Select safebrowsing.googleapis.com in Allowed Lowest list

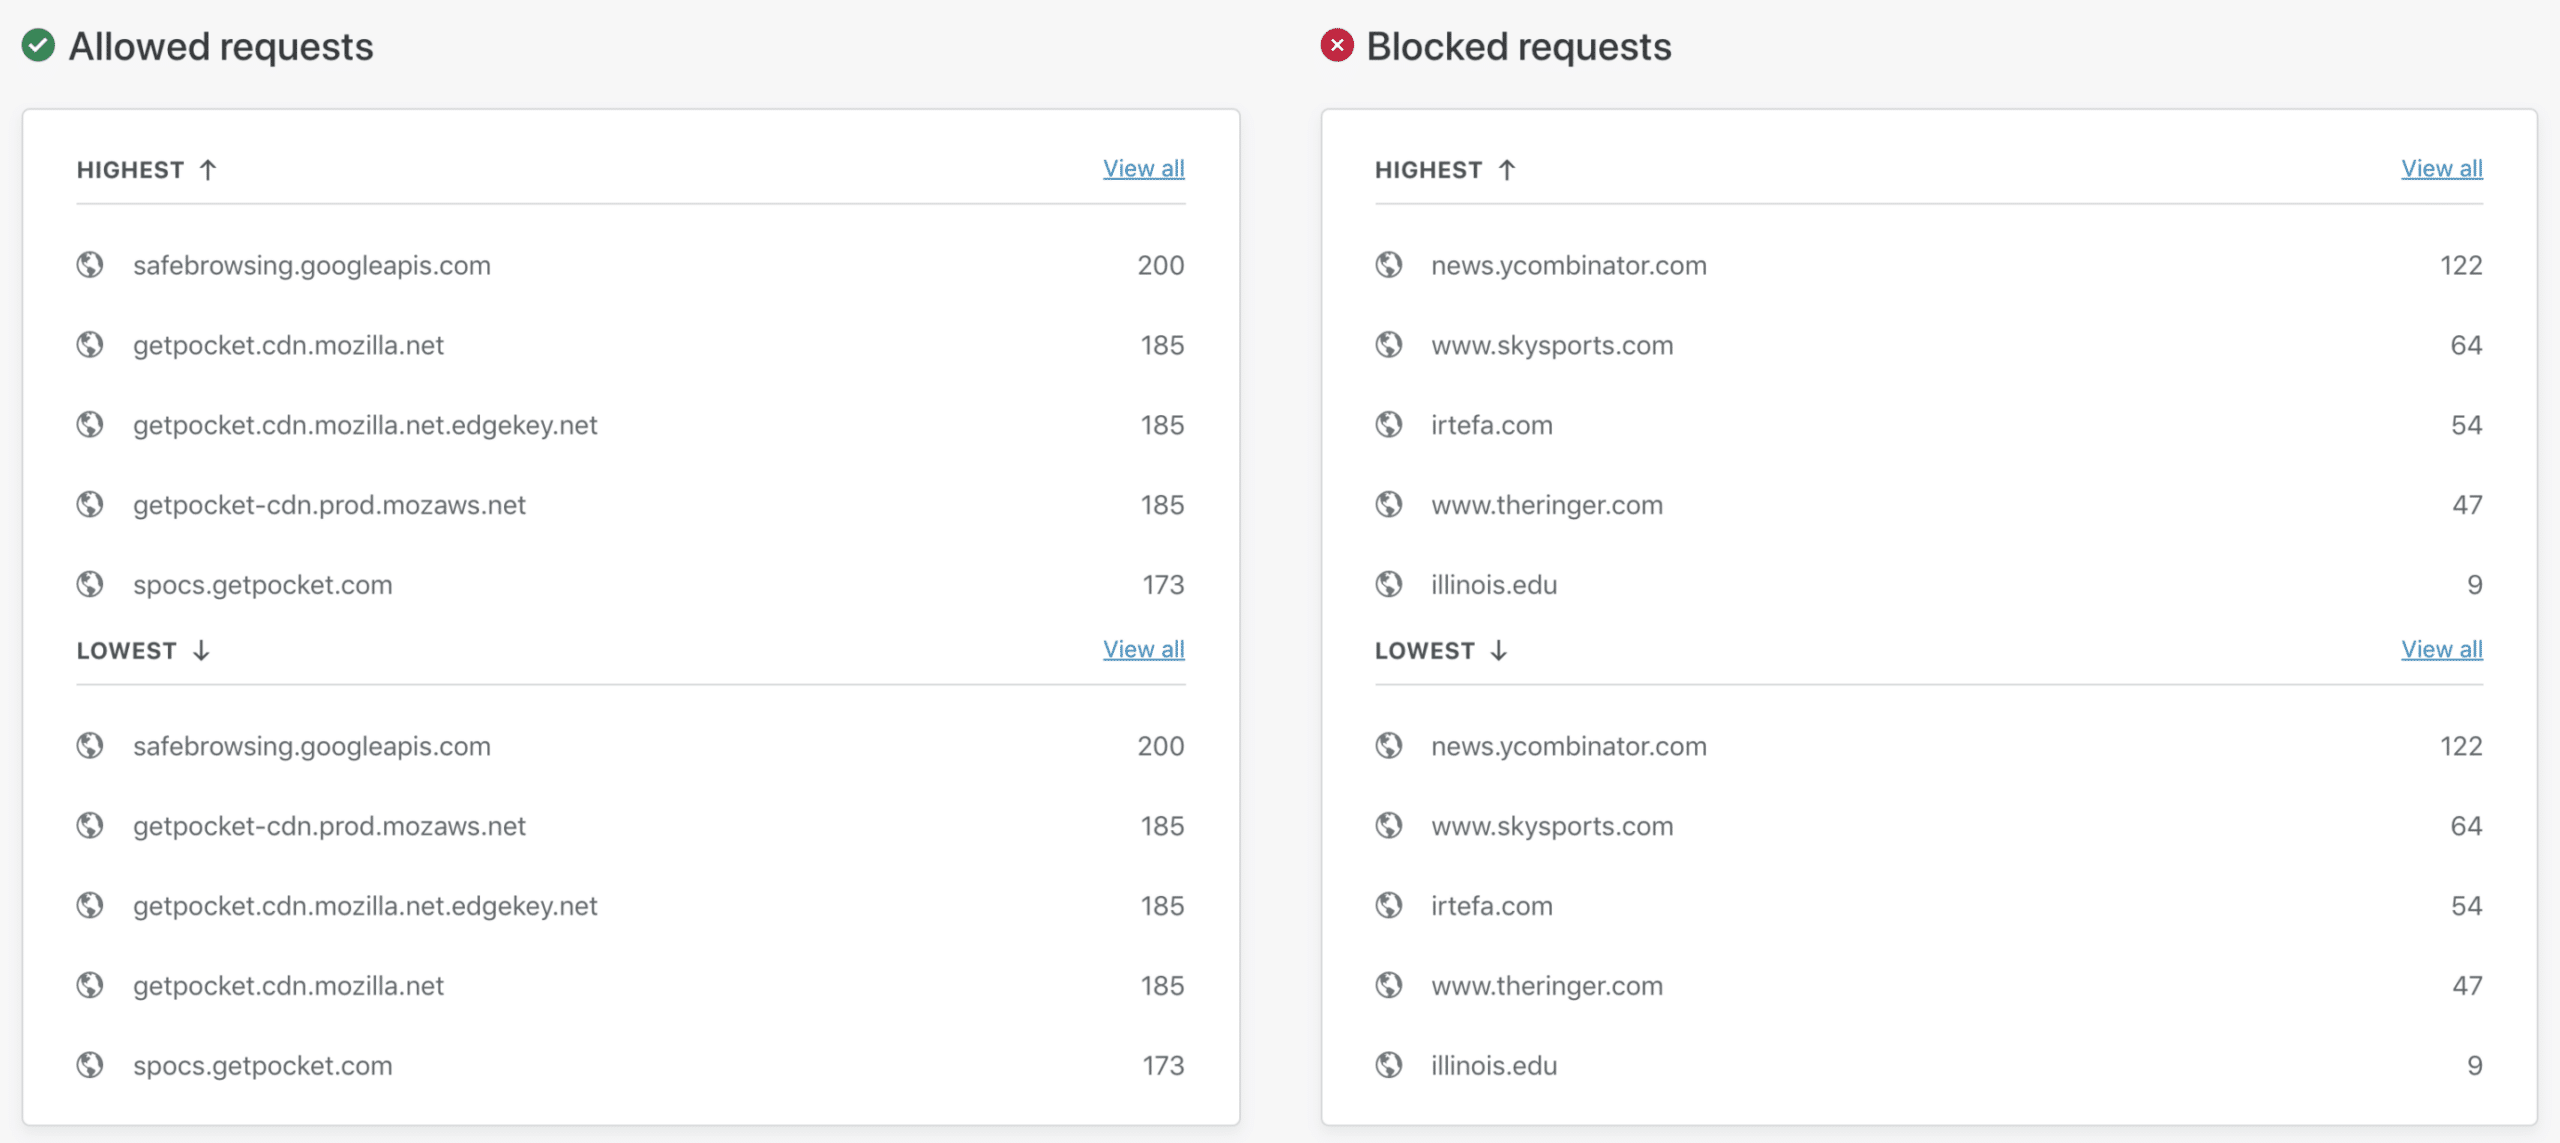(x=312, y=746)
